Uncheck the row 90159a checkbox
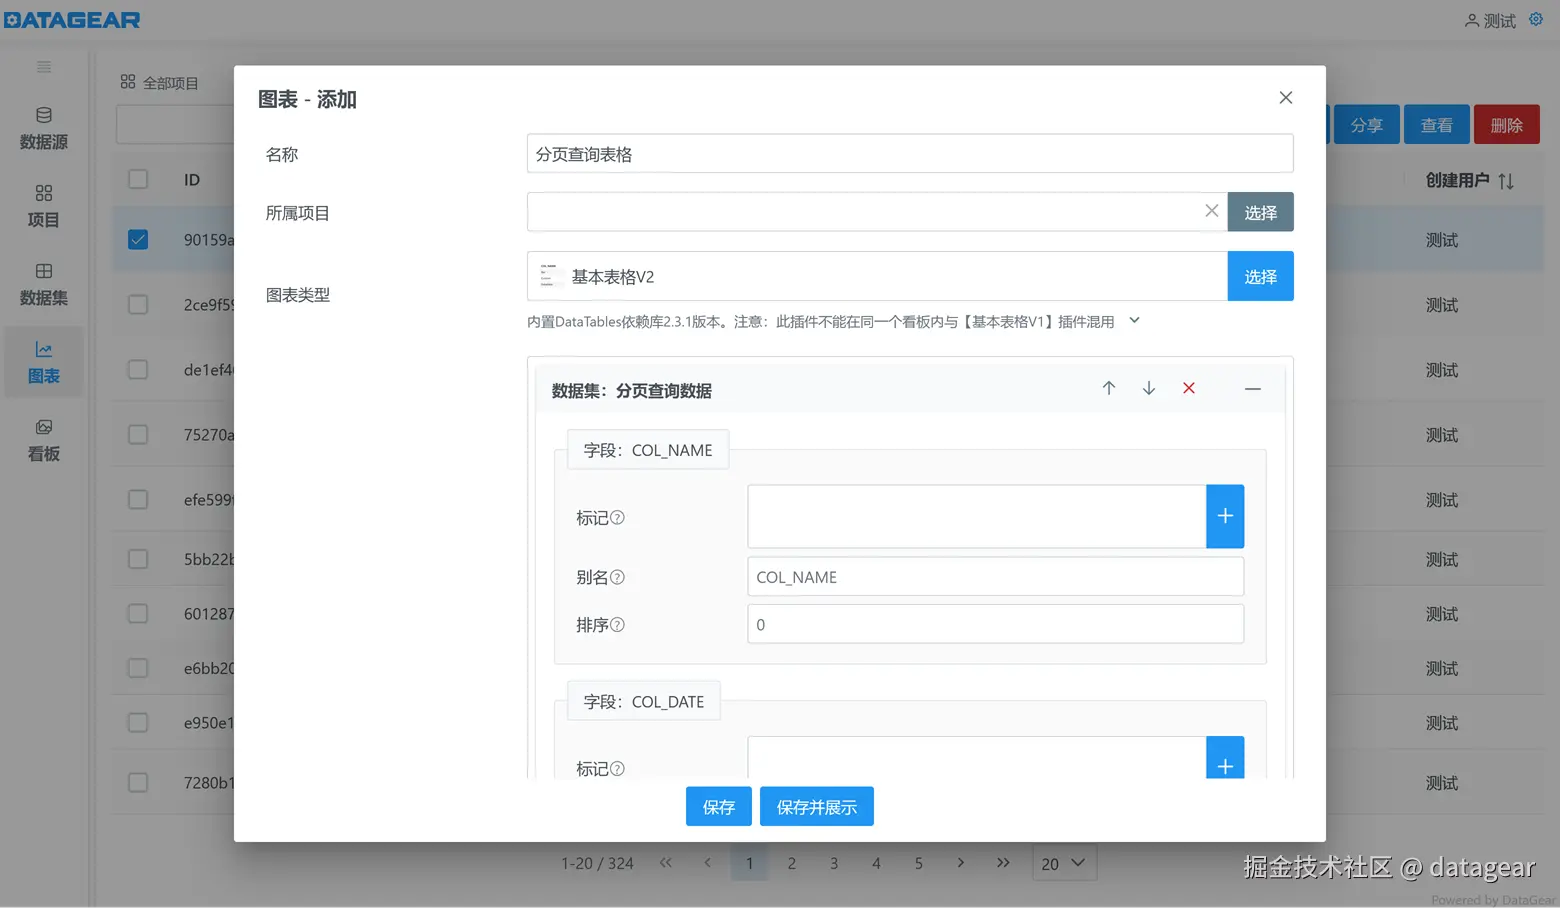The width and height of the screenshot is (1560, 908). click(x=138, y=239)
